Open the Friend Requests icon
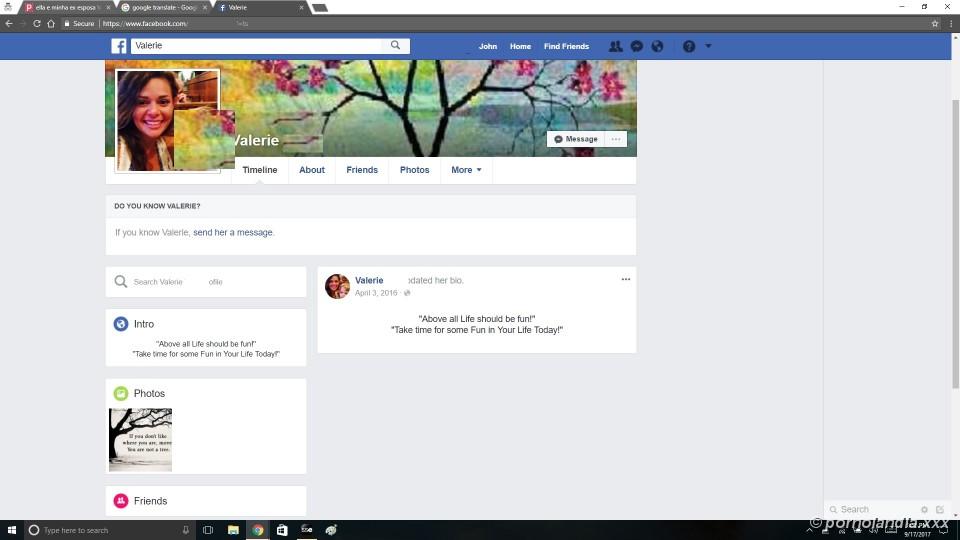The height and width of the screenshot is (540, 960). [615, 46]
